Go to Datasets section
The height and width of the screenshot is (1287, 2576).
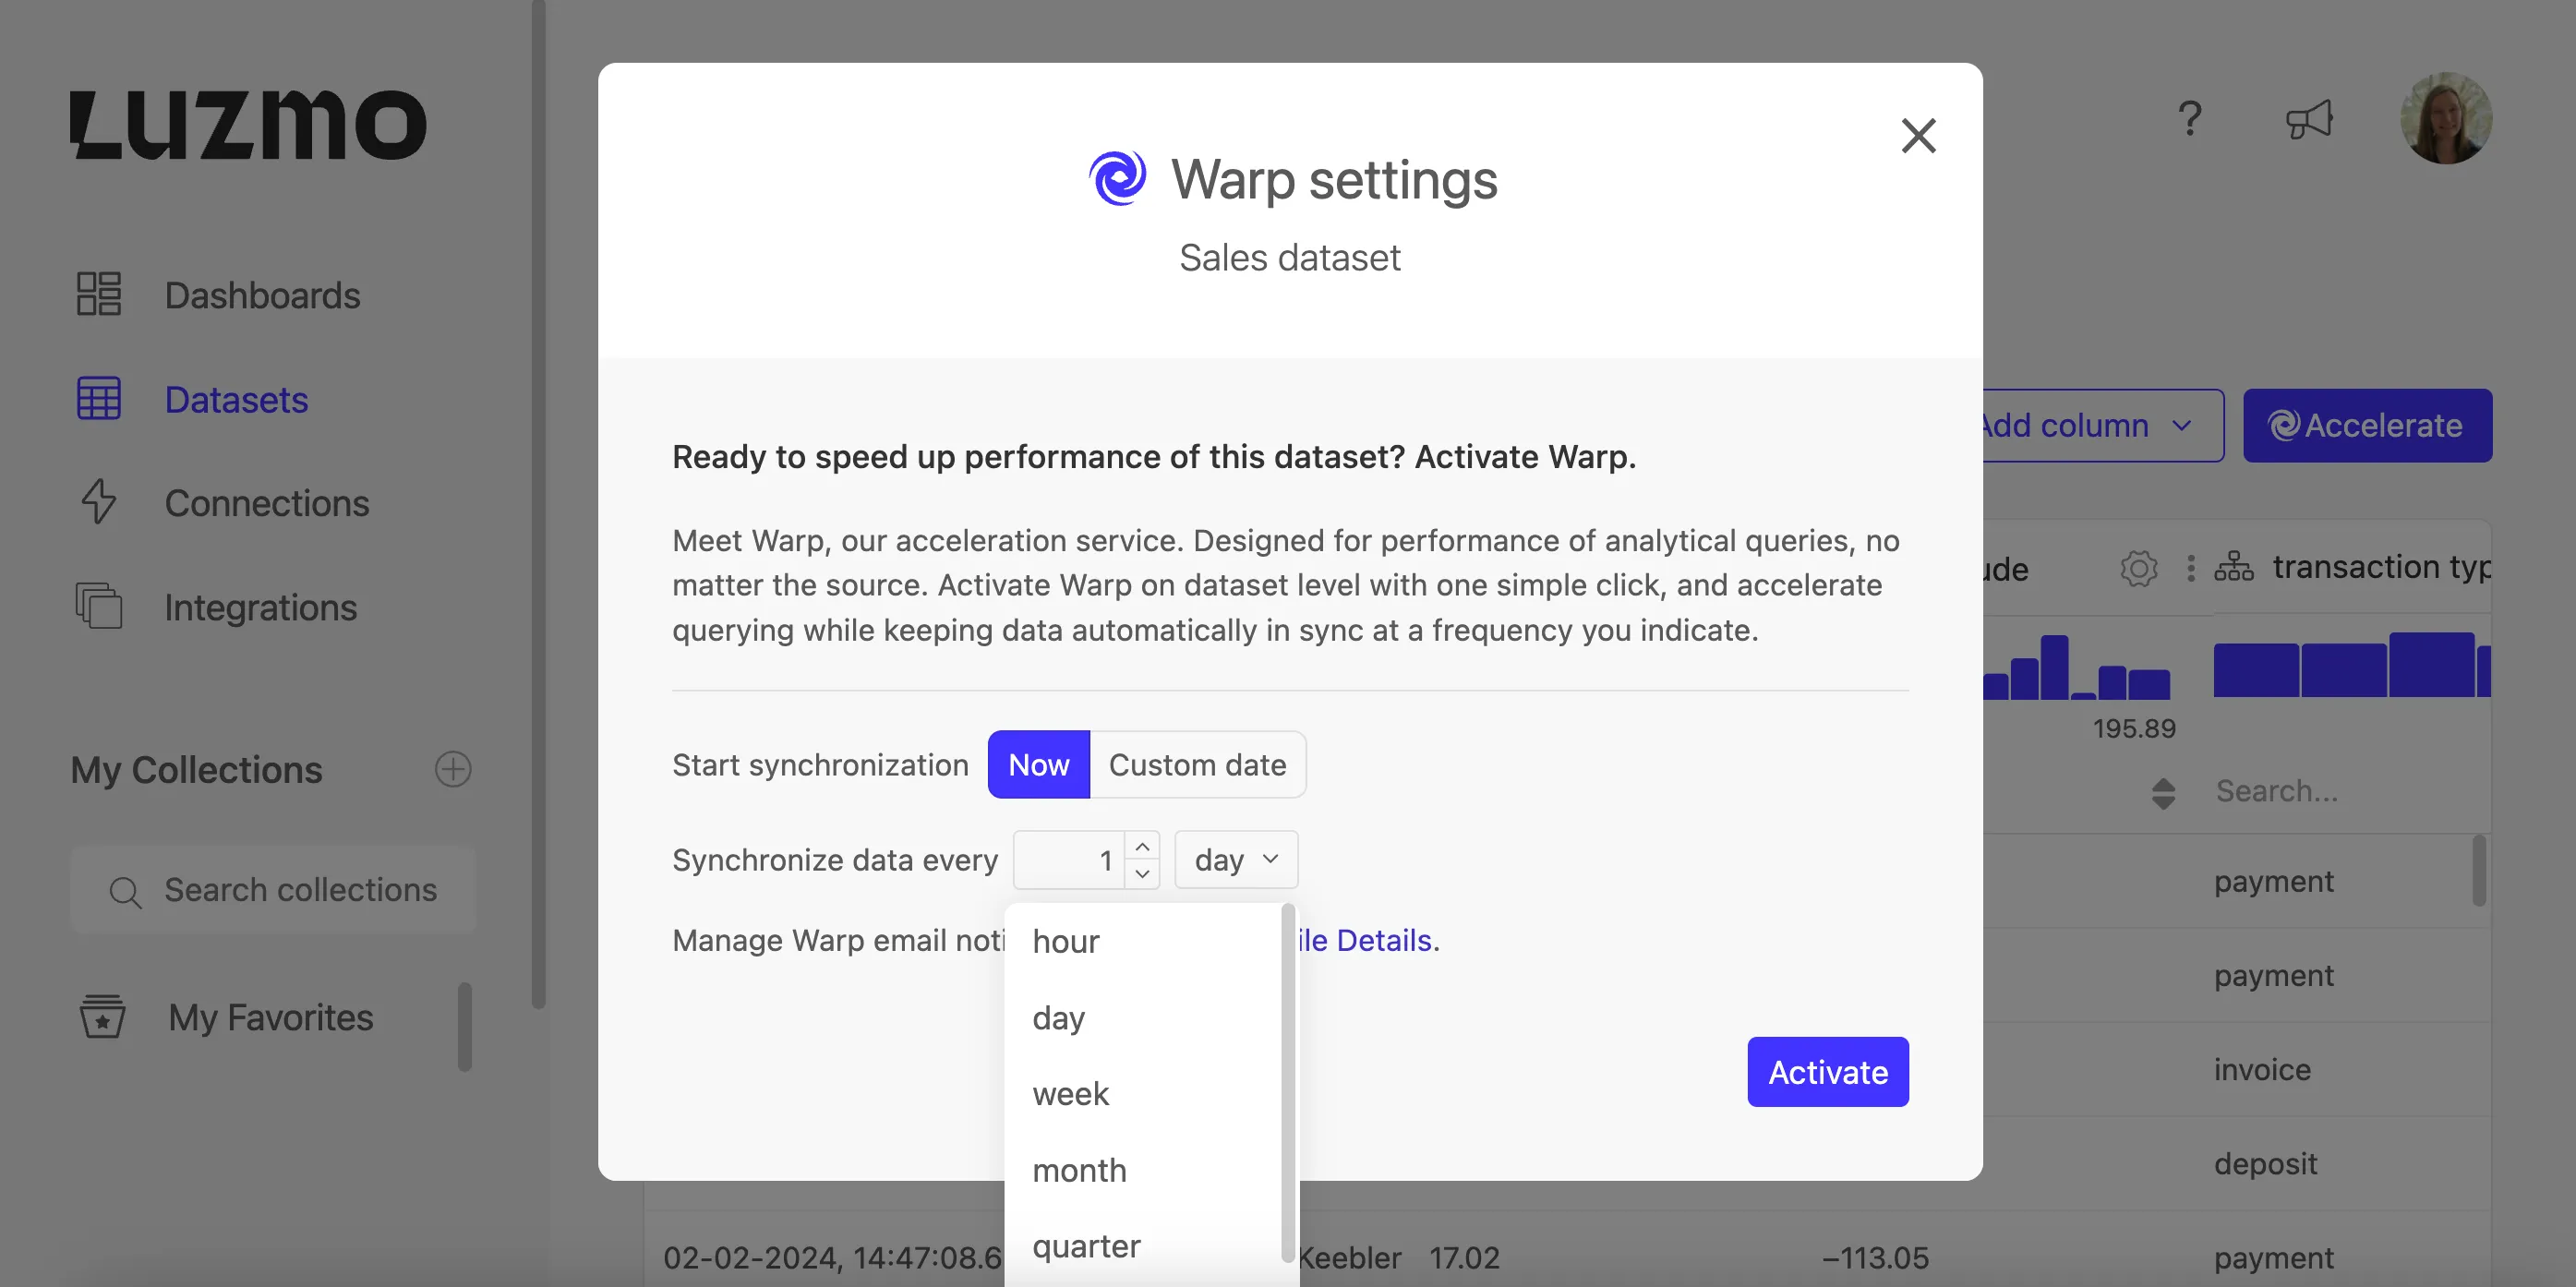pos(236,398)
